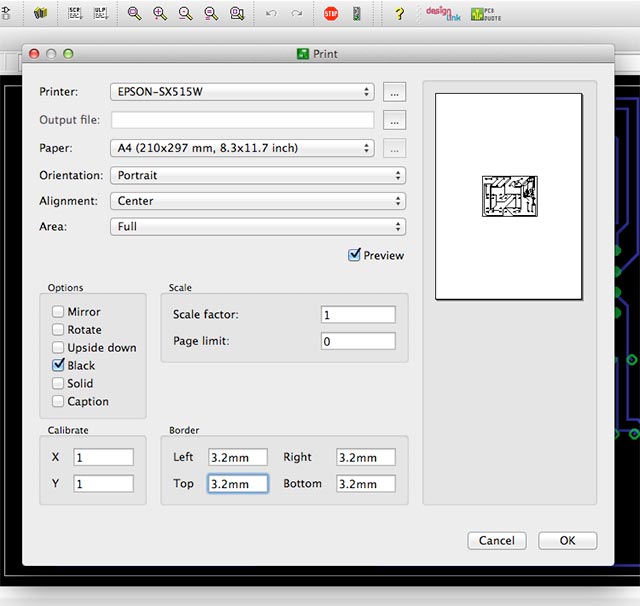Enable the Mirror checkbox
The image size is (640, 606).
coord(59,312)
